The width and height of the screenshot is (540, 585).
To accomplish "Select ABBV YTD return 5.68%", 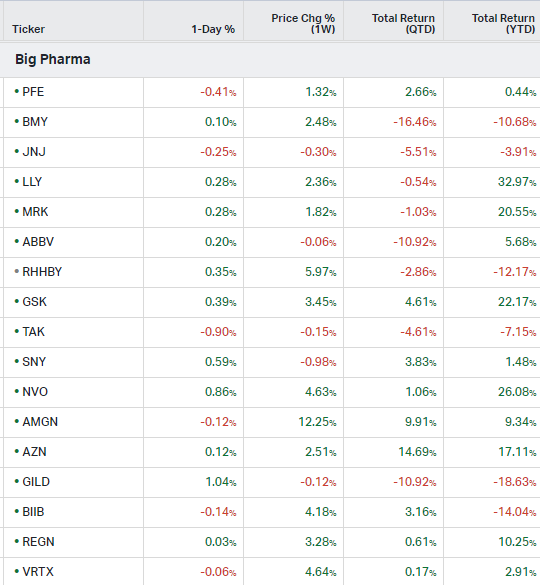I will [521, 242].
